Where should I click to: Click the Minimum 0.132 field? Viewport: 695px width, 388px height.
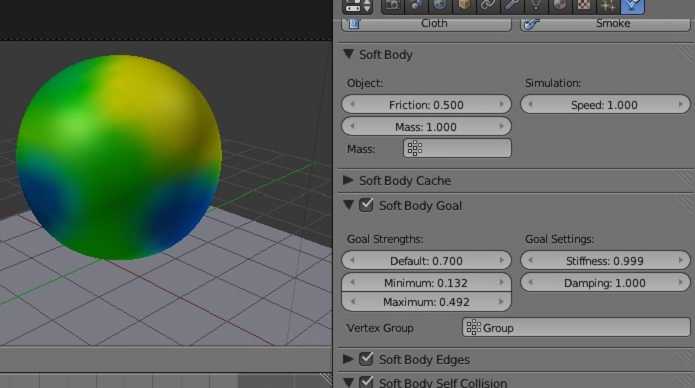click(426, 282)
